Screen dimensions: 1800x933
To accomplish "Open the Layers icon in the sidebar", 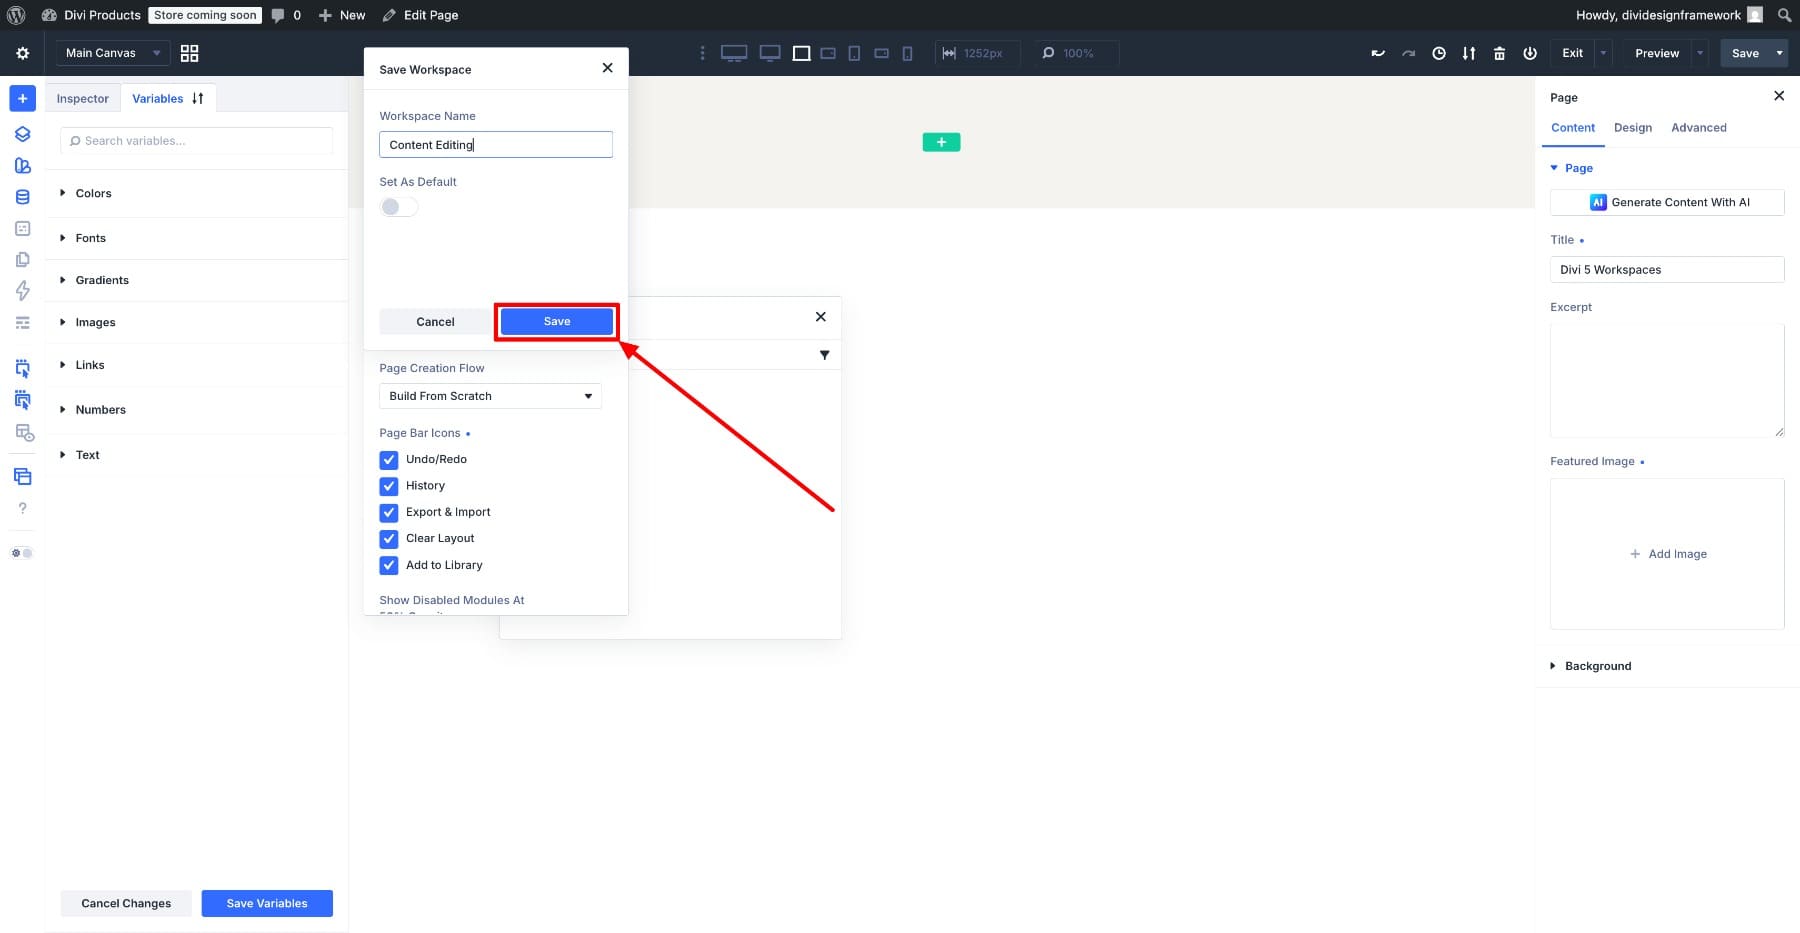I will click(x=22, y=134).
